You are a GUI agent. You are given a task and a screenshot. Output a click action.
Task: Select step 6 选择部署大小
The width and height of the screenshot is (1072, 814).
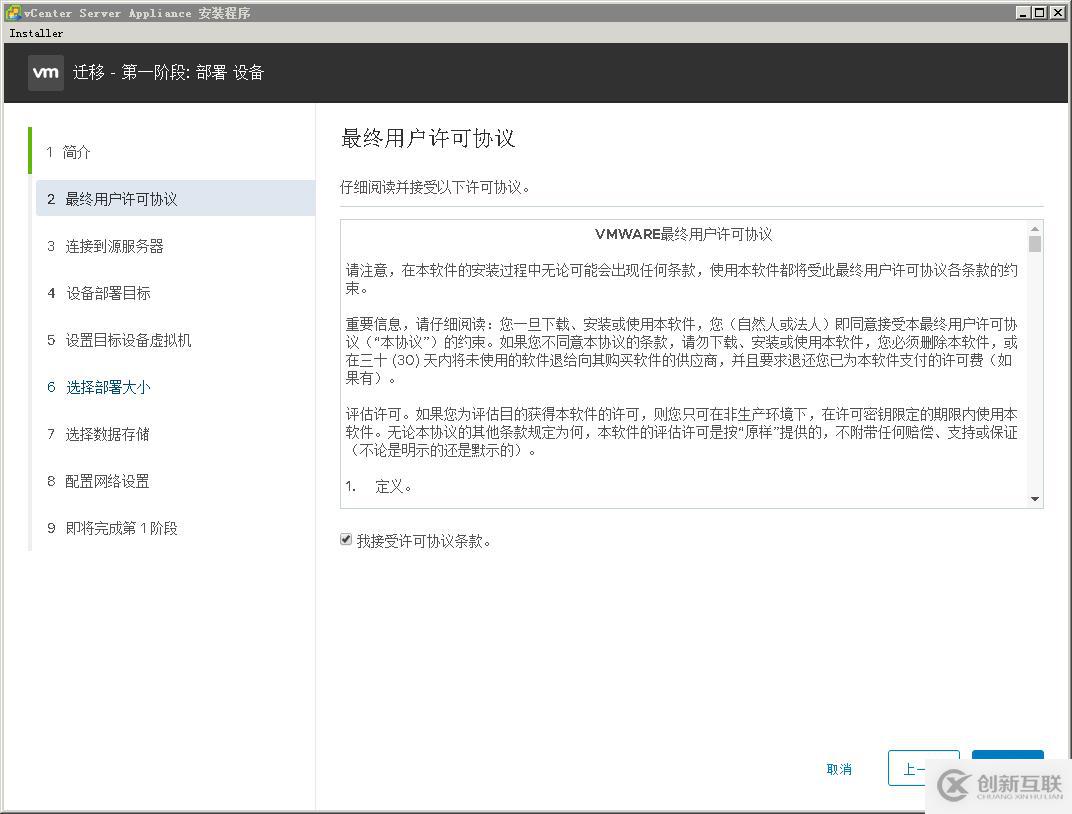click(x=99, y=388)
